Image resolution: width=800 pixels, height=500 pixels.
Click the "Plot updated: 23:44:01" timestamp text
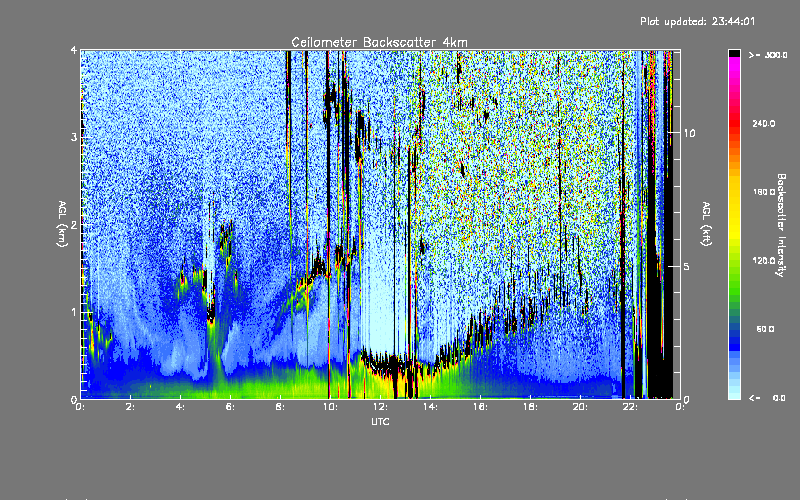click(x=697, y=21)
